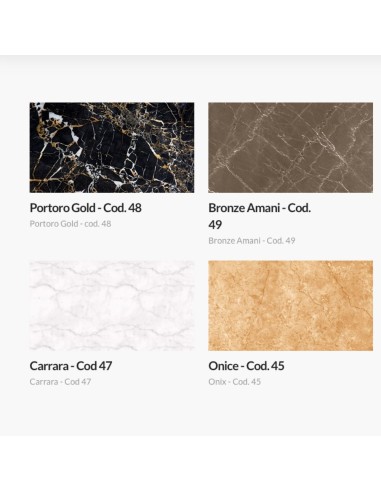The height and width of the screenshot is (492, 381).
Task: Select the white Carrara marble thumbnail
Action: [x=112, y=306]
